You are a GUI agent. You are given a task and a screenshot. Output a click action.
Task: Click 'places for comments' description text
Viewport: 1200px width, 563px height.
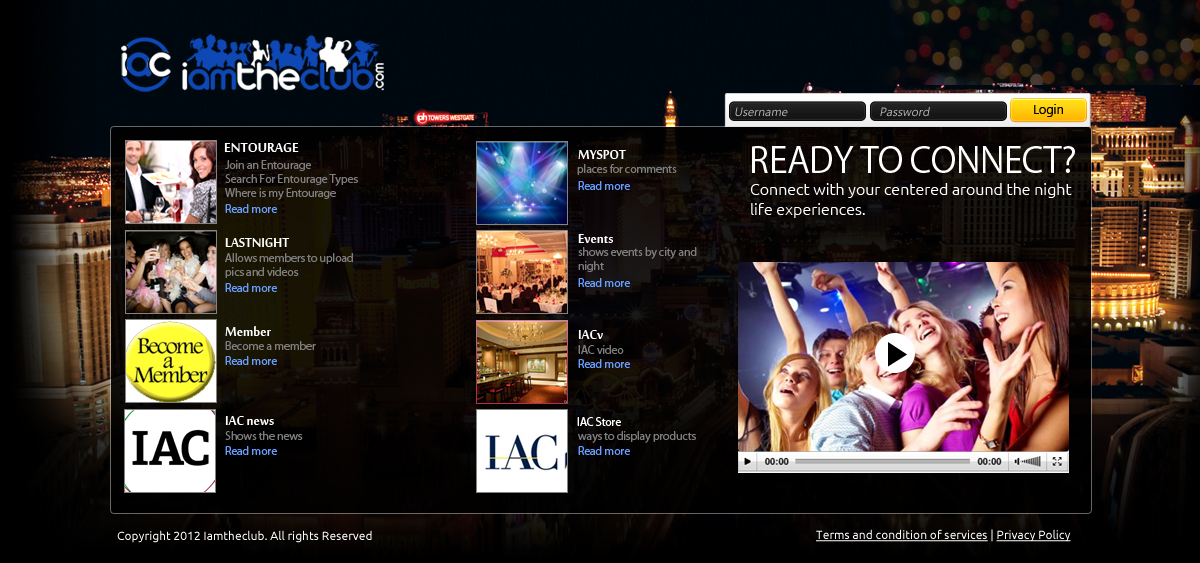click(x=627, y=169)
